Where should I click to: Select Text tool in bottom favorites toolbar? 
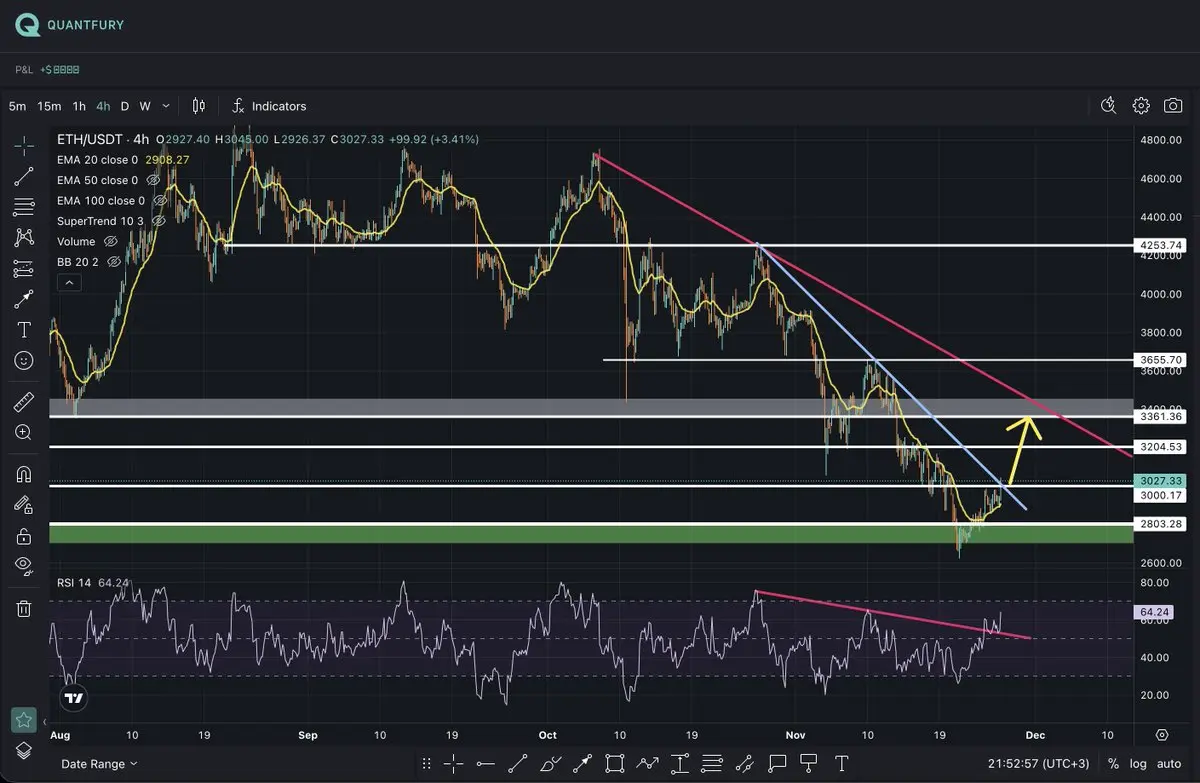coord(841,763)
